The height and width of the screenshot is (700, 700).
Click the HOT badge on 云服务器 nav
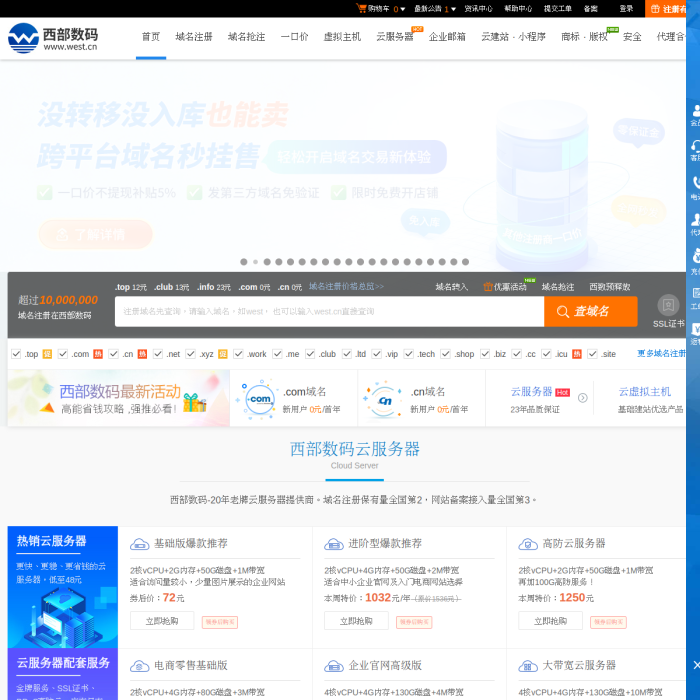coord(417,29)
